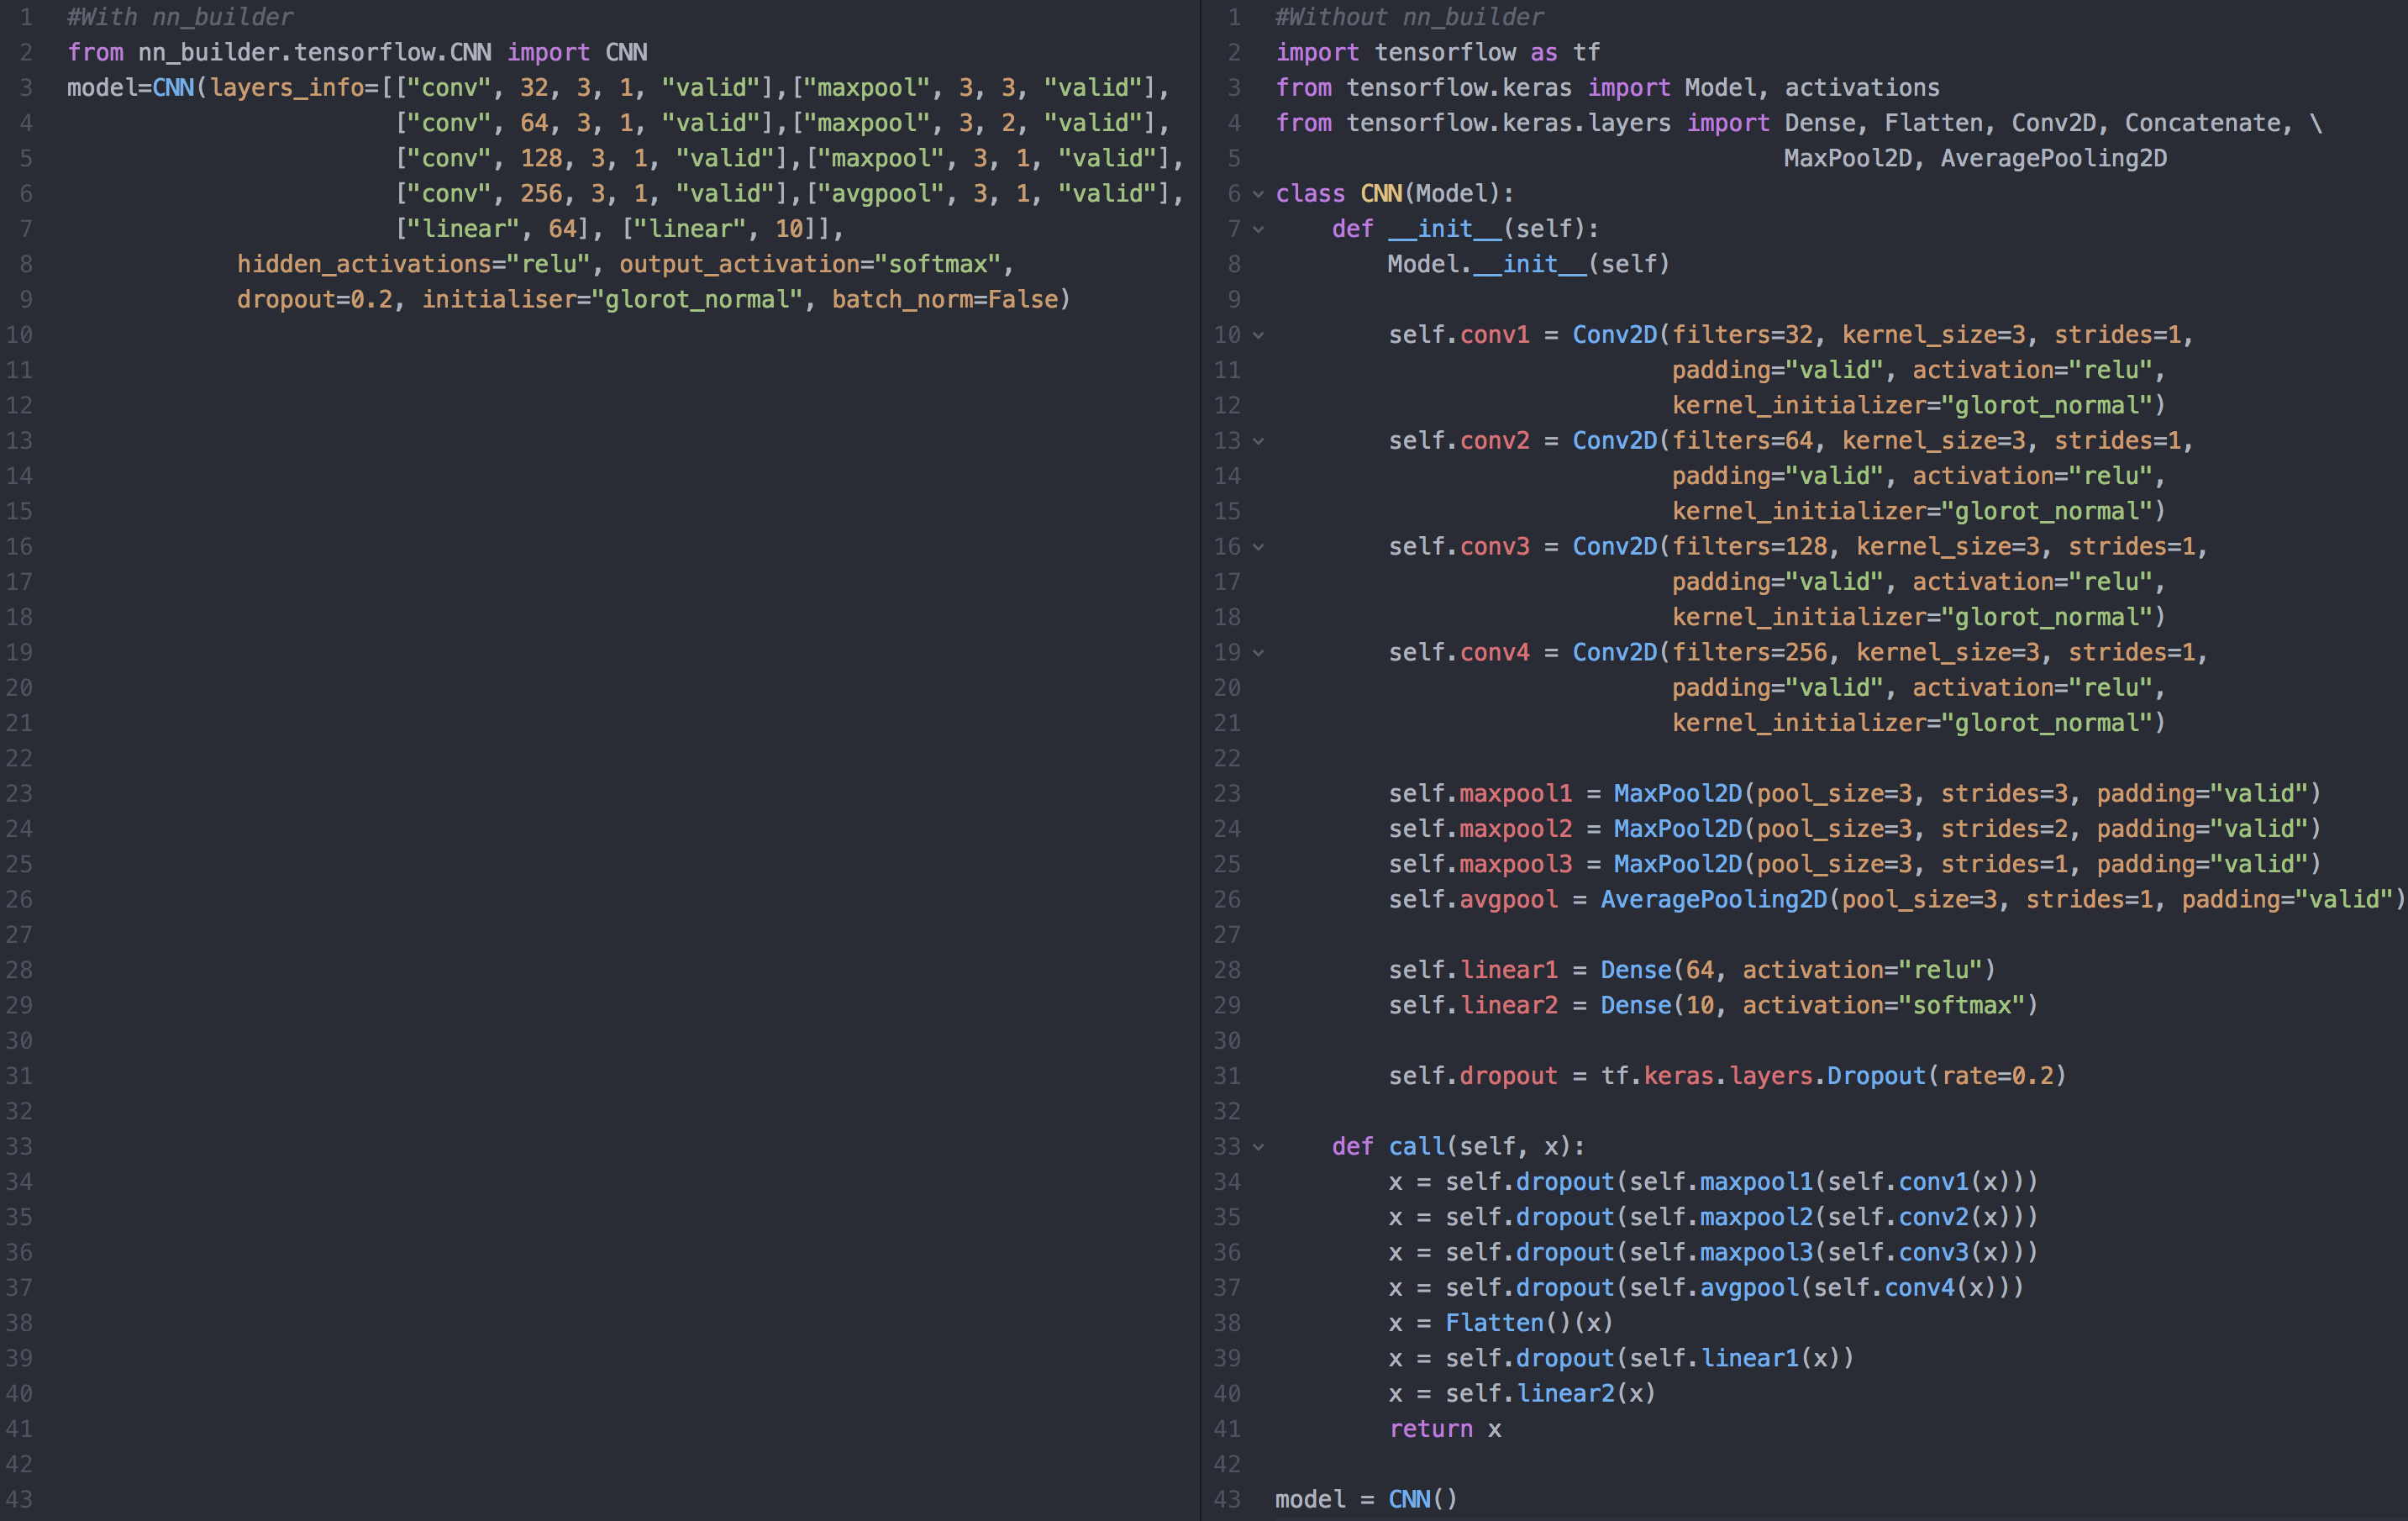Place cursor on 'batch_norm=False' text
Viewport: 2408px width, 1521px height.
point(944,300)
